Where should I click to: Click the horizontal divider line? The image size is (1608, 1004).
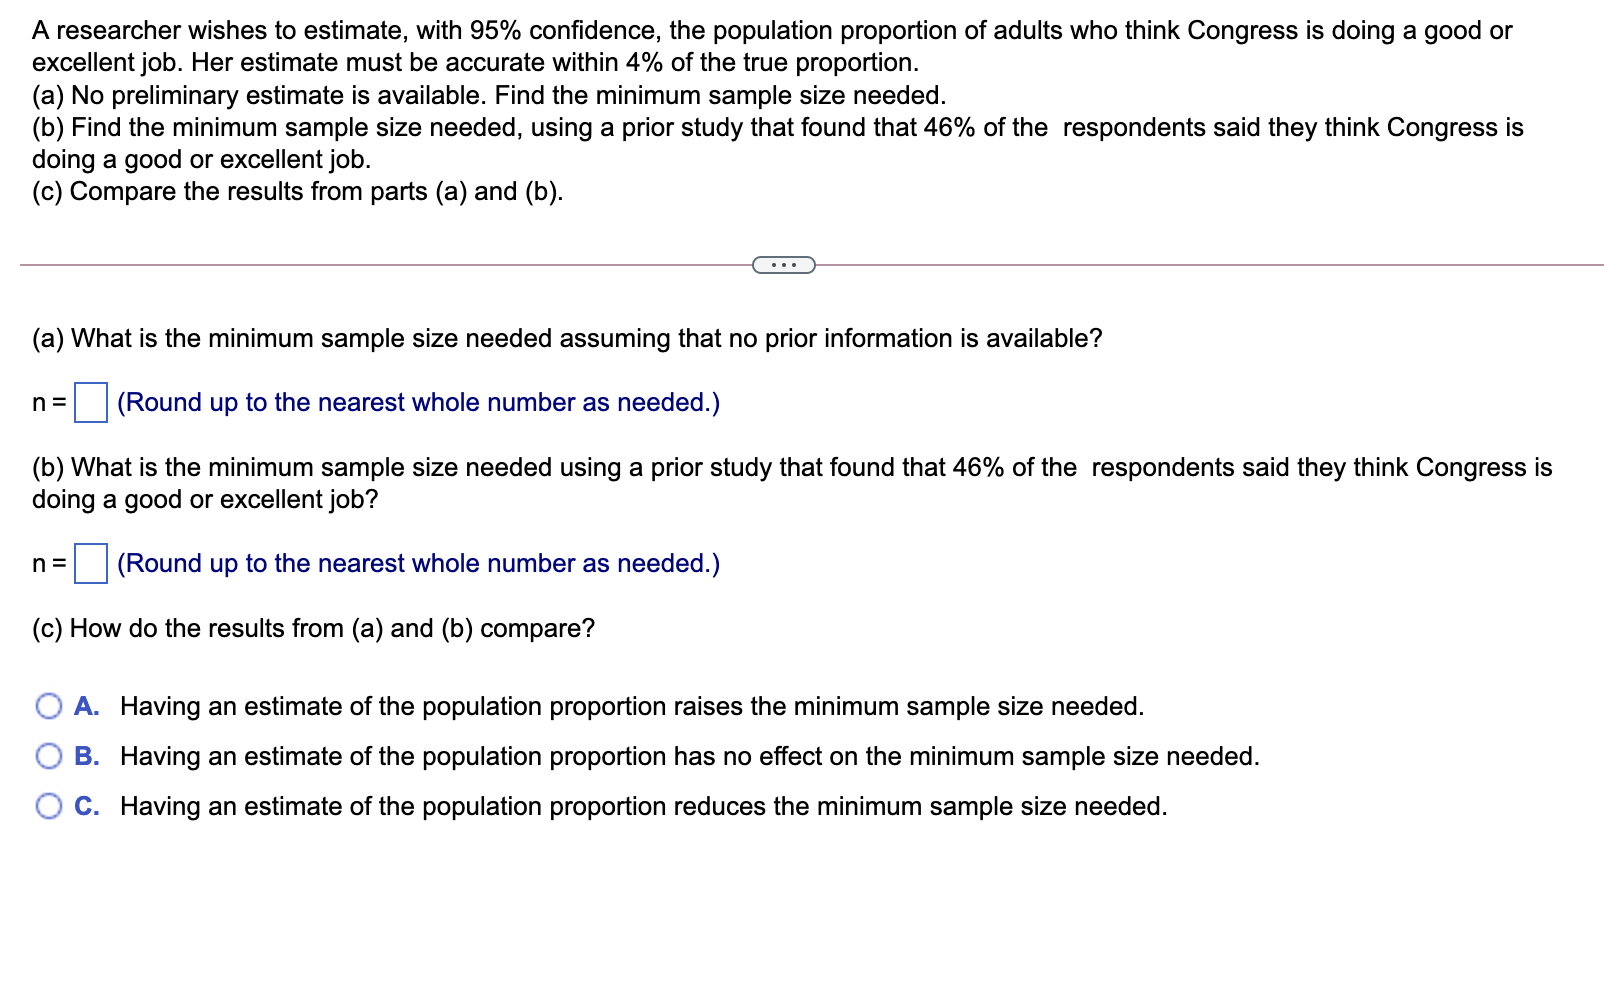click(400, 264)
